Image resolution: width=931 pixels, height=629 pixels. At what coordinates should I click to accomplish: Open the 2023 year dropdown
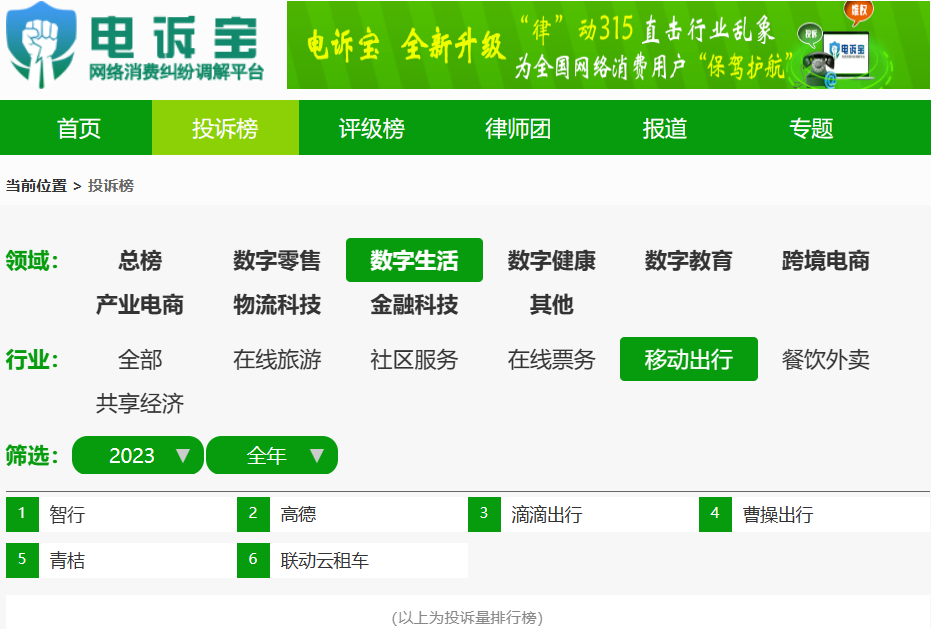(x=138, y=456)
